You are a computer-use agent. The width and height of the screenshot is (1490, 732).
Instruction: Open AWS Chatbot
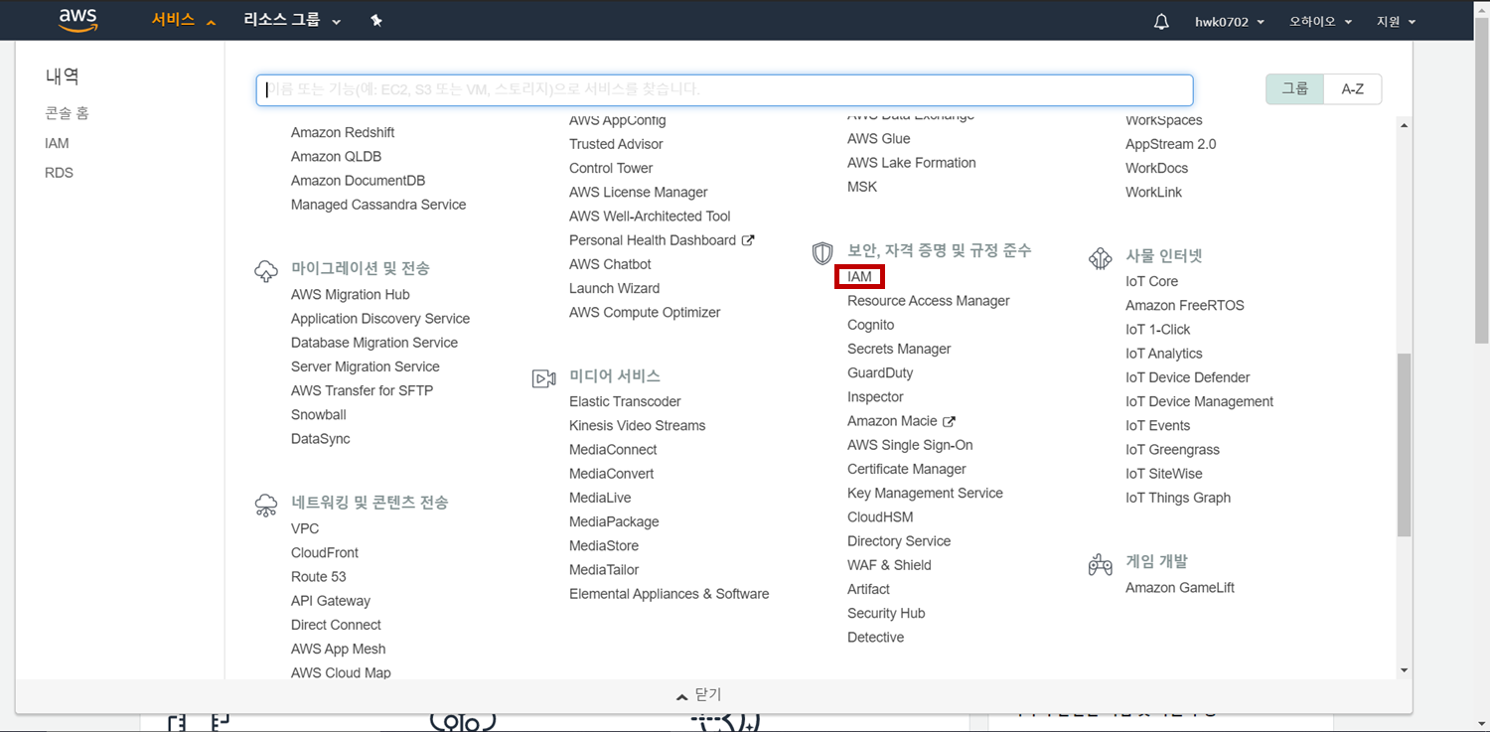click(610, 264)
